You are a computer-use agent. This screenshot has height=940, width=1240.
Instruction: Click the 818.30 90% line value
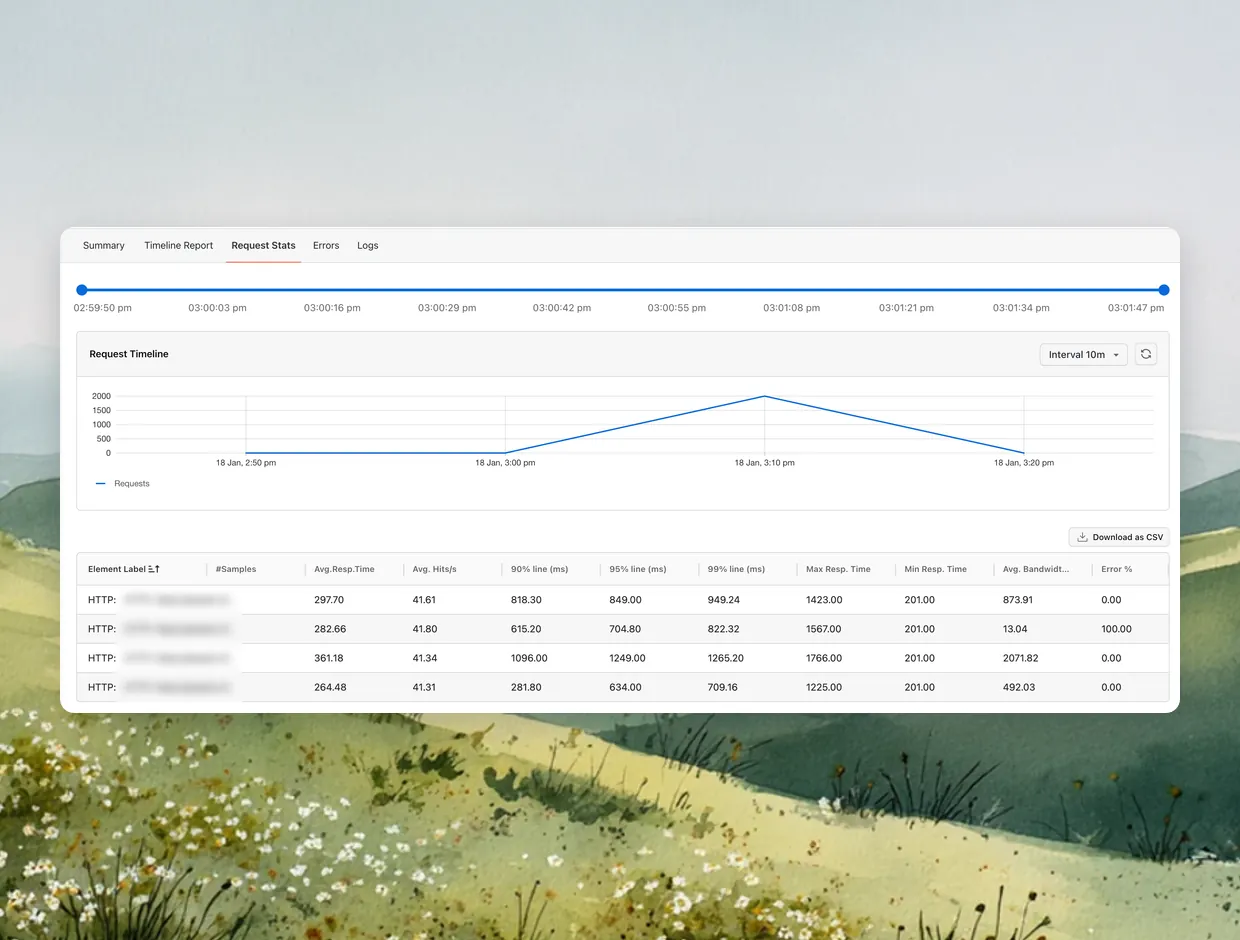tap(526, 600)
